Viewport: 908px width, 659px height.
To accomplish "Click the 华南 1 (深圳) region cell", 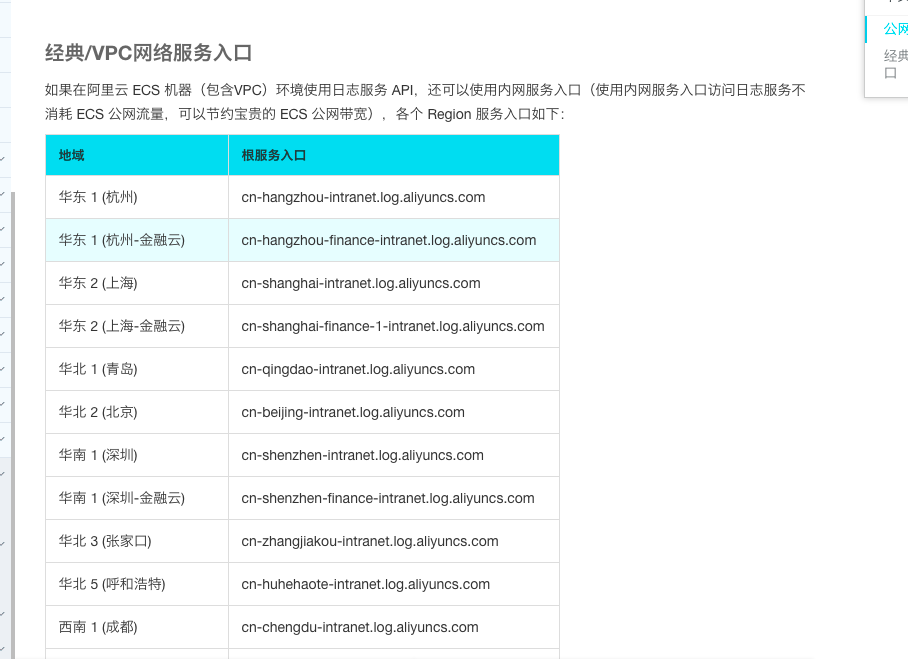I will coord(137,455).
